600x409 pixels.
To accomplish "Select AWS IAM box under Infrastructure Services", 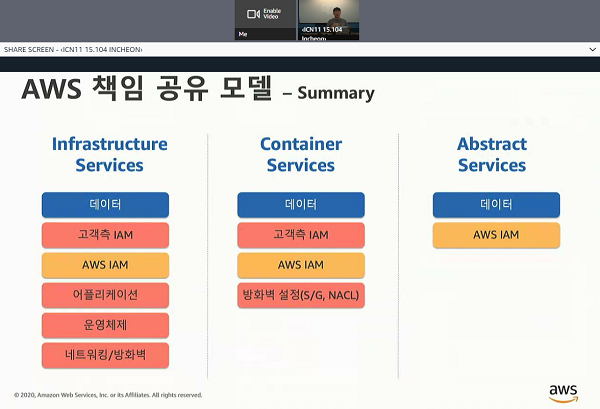I will pyautogui.click(x=105, y=265).
